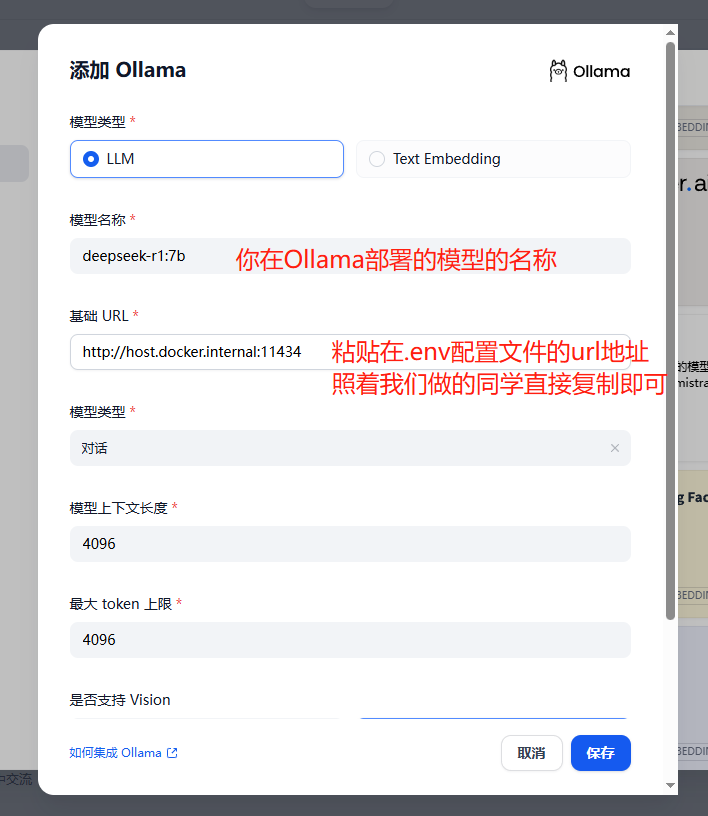Click the 添加 Ollama dialog title
The width and height of the screenshot is (708, 816).
(x=127, y=70)
